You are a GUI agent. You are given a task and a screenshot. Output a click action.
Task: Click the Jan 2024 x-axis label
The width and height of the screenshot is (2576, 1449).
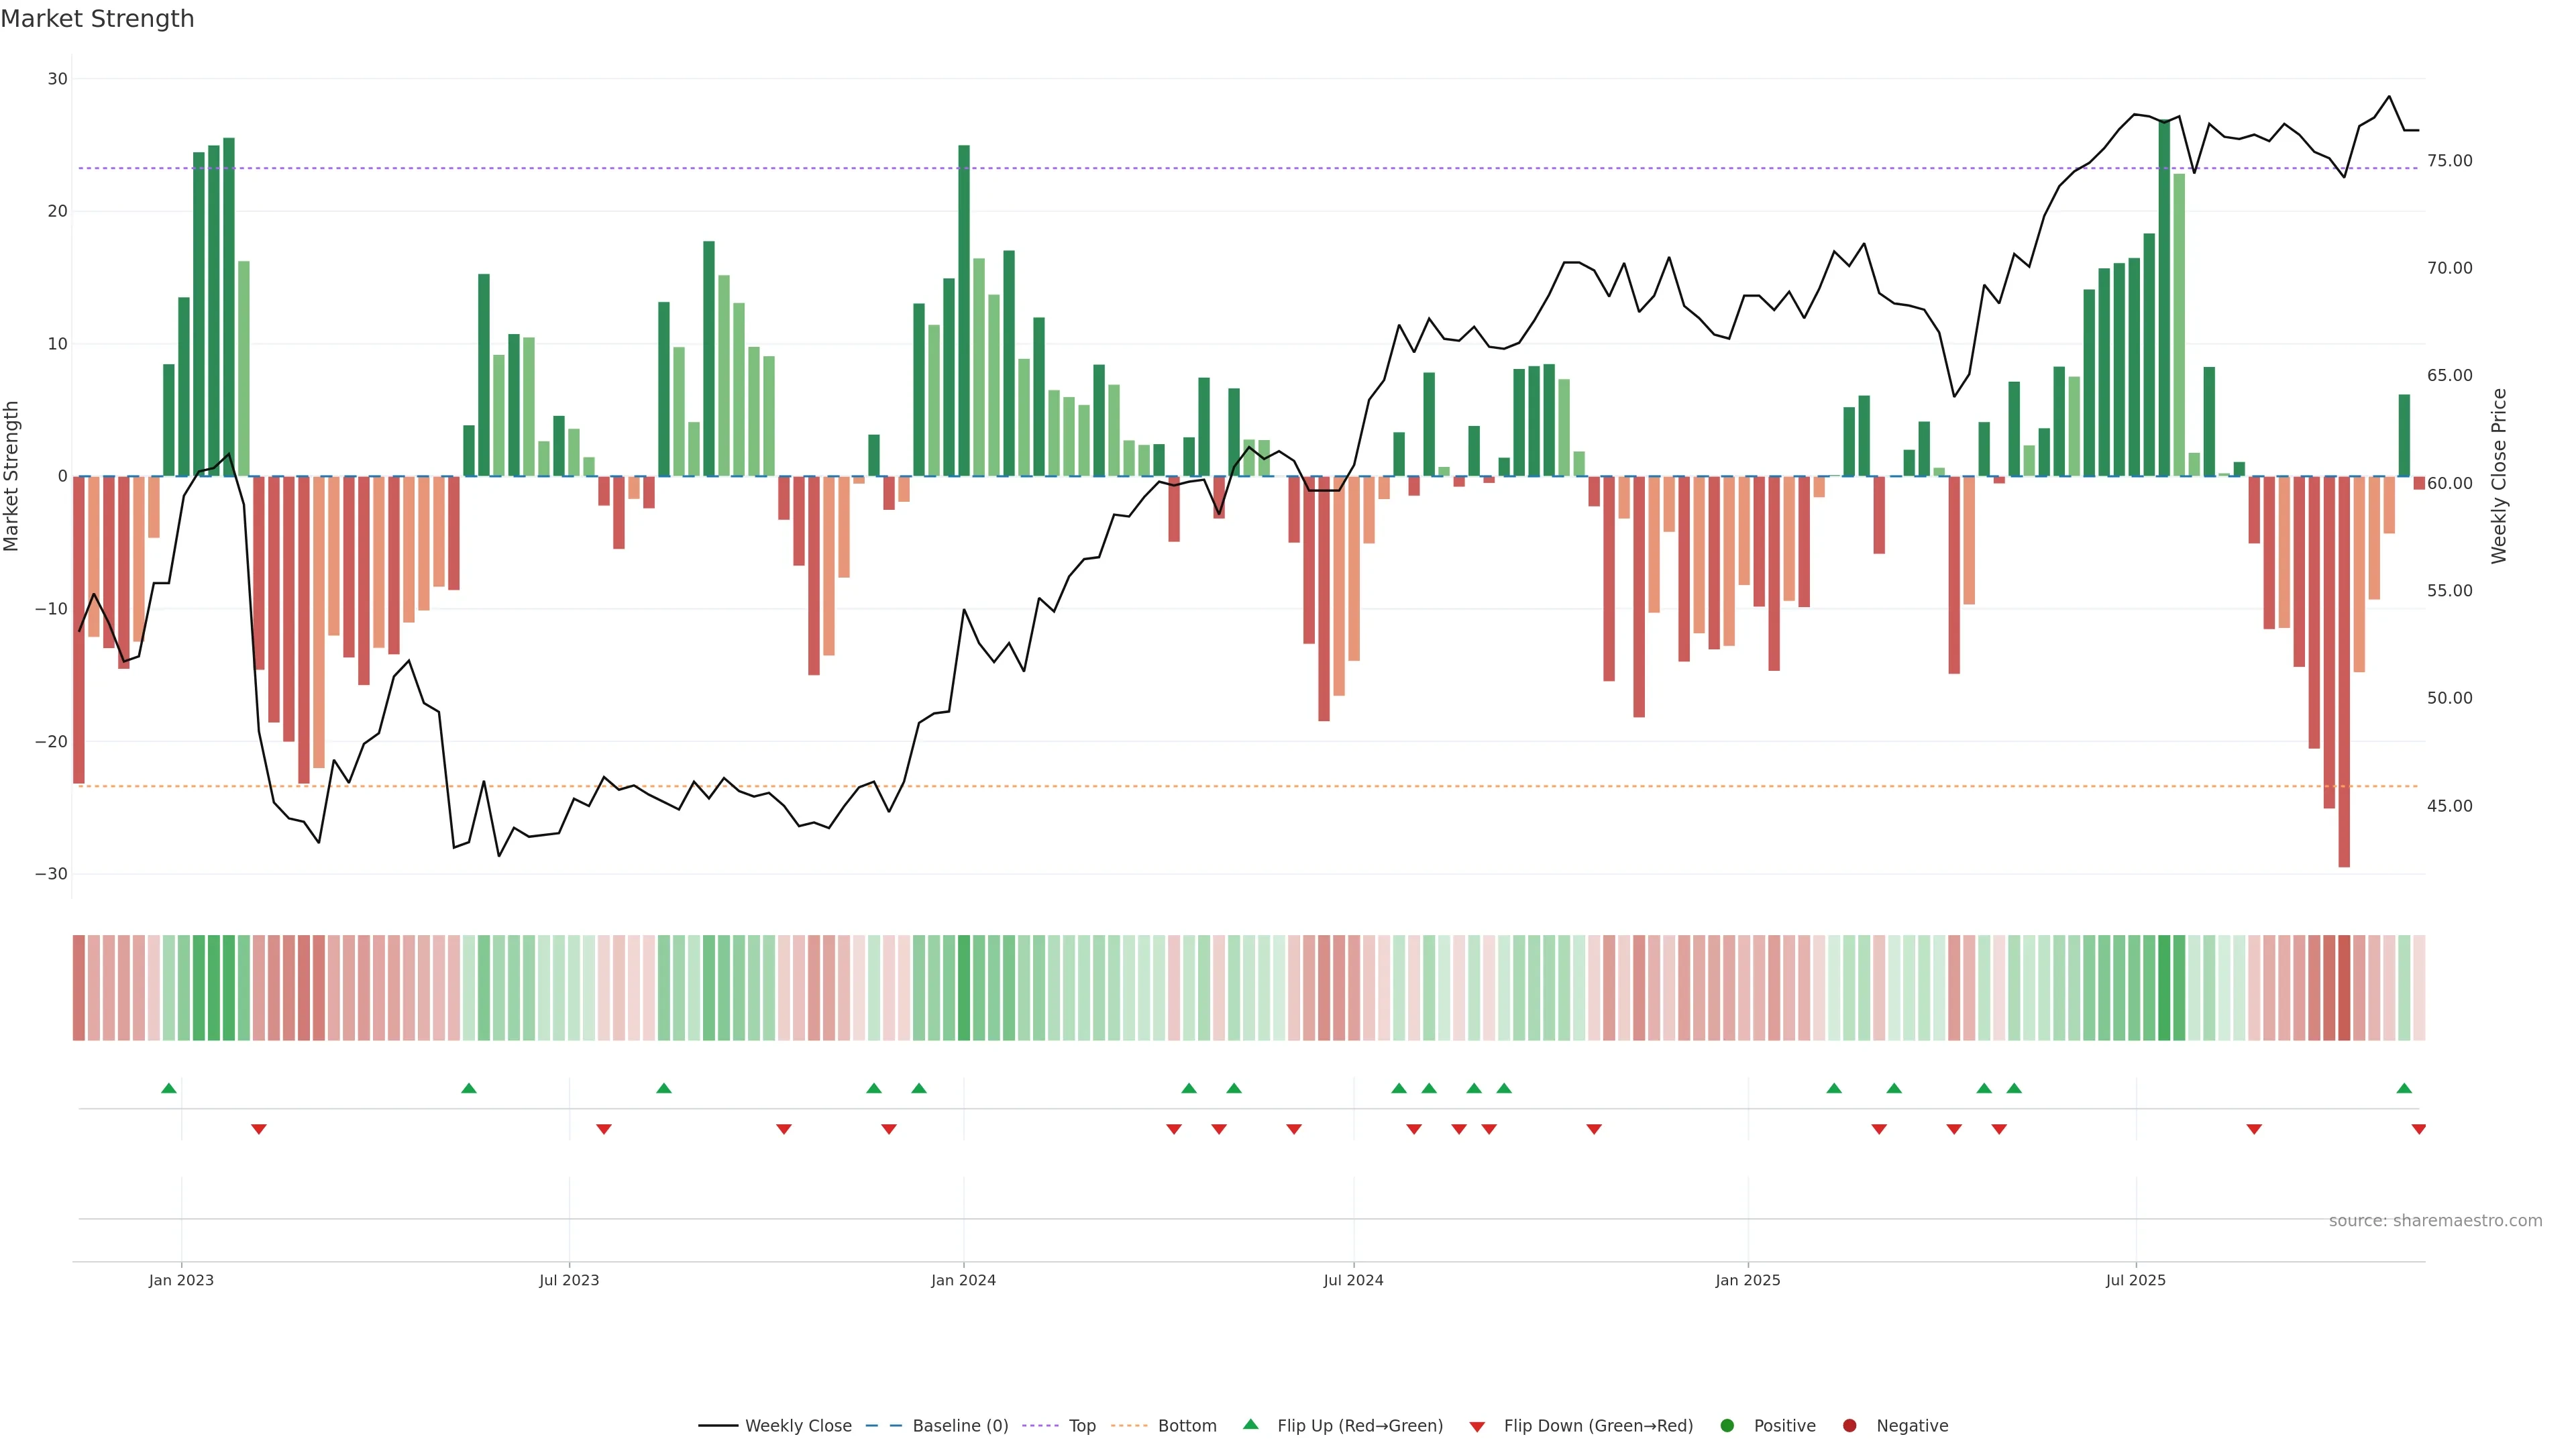(963, 1280)
